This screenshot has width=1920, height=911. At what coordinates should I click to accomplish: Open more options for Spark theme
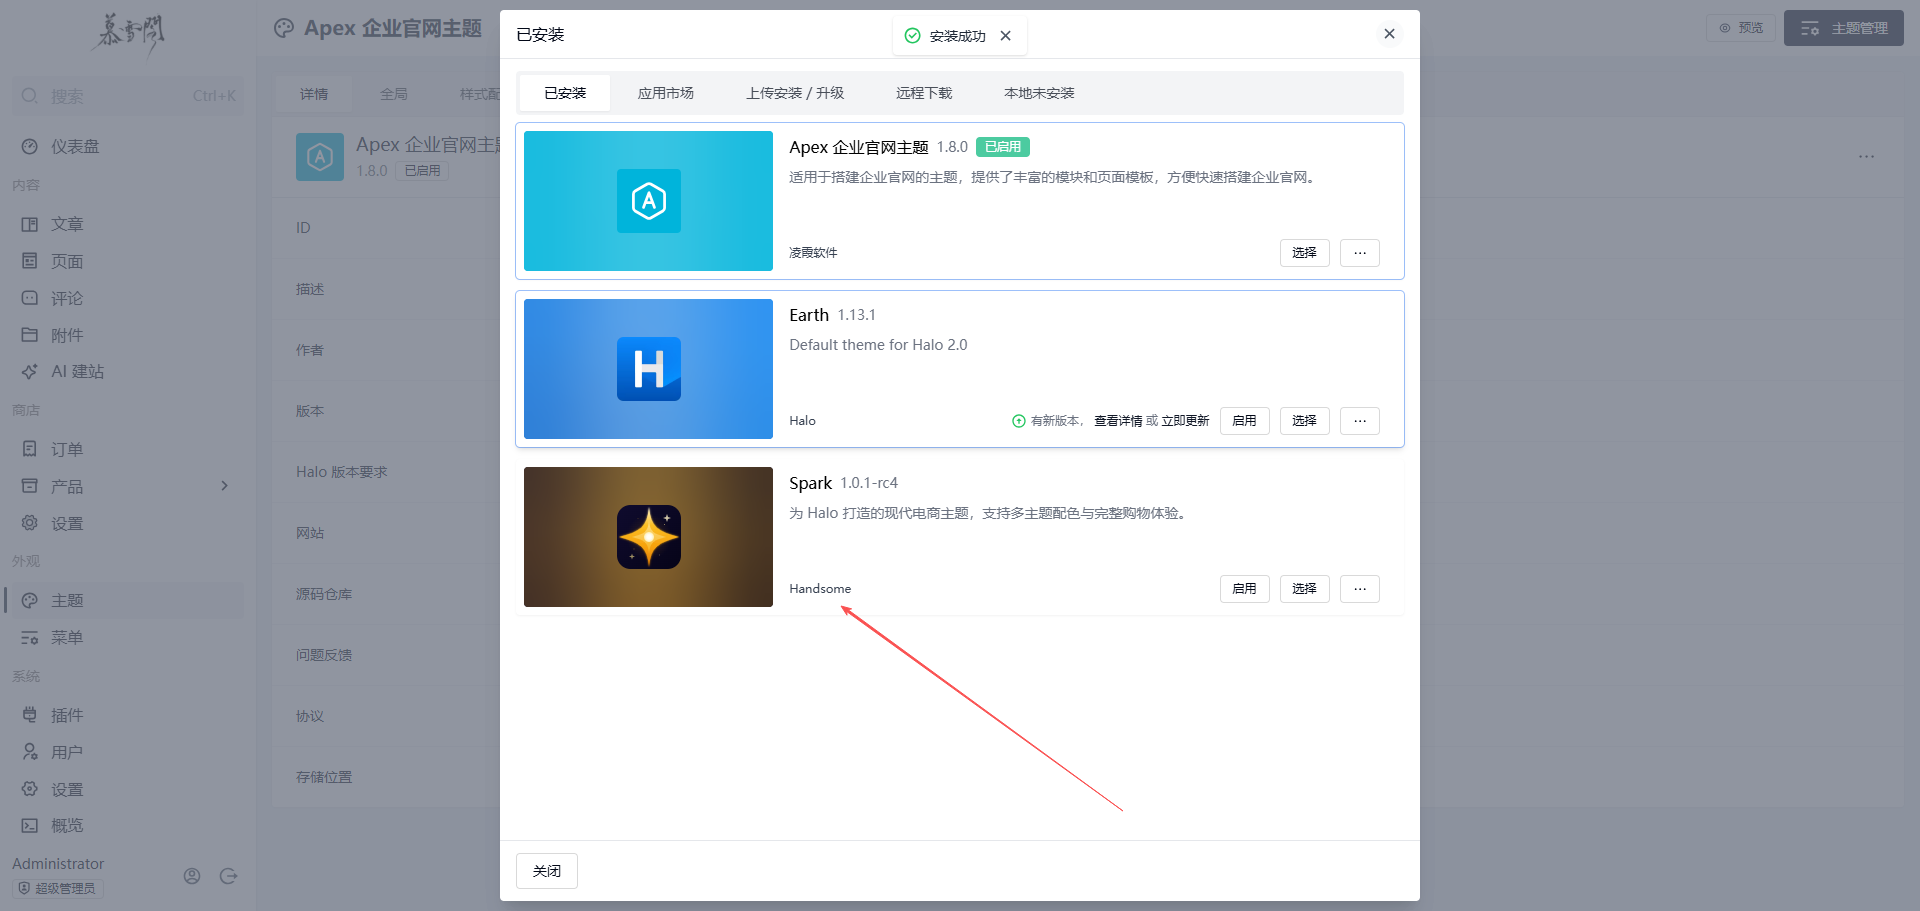click(x=1359, y=589)
